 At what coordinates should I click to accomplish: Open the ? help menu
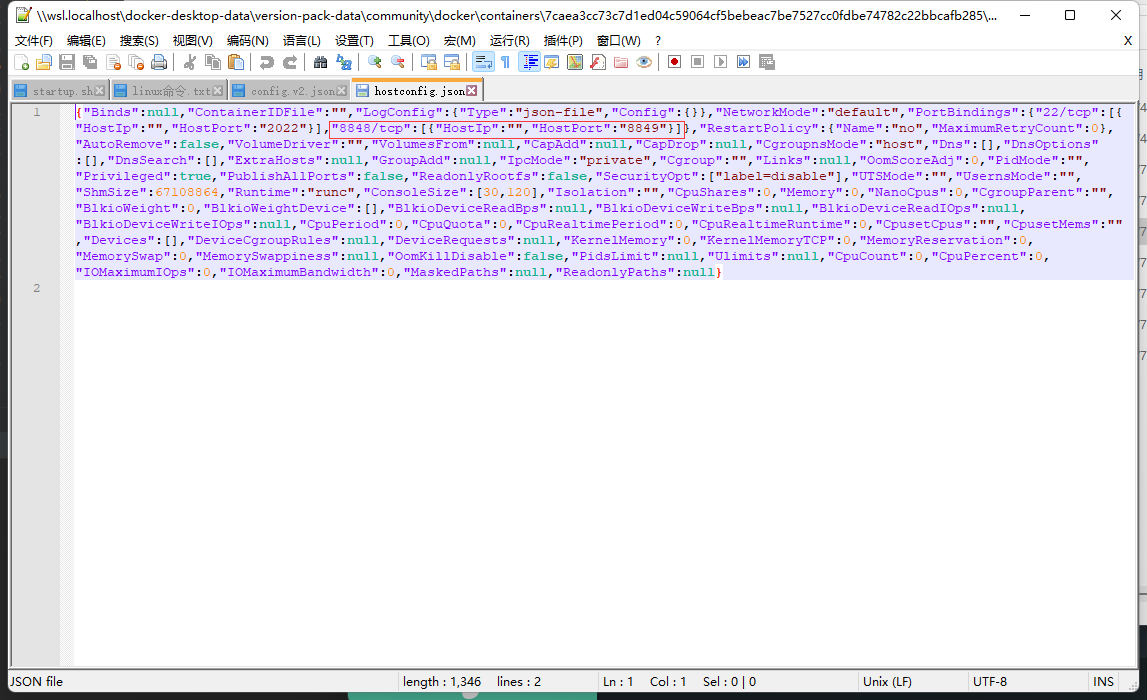pyautogui.click(x=658, y=41)
